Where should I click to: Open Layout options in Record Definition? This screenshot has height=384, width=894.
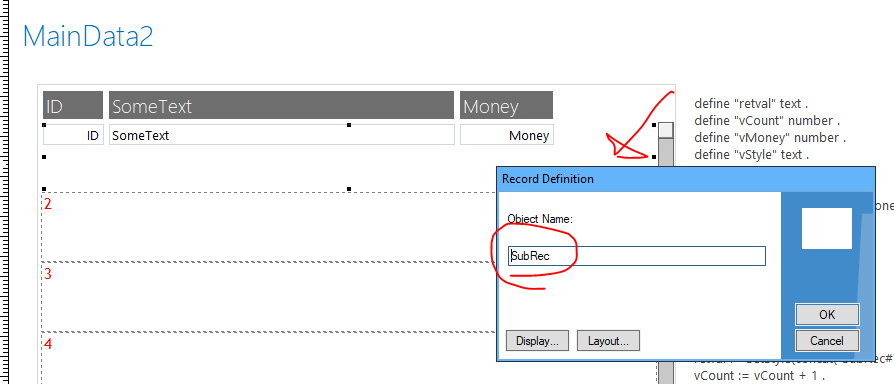point(608,341)
